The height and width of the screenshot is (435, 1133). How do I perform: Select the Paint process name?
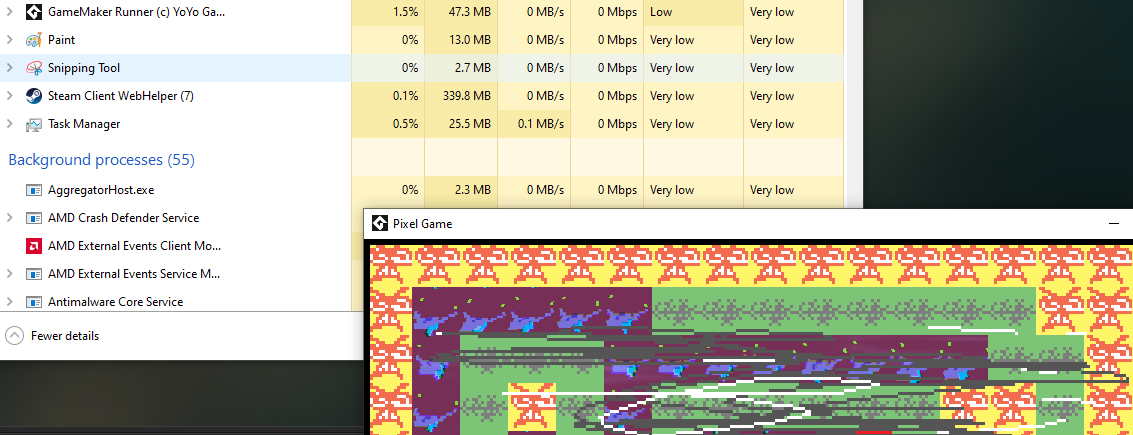coord(61,40)
